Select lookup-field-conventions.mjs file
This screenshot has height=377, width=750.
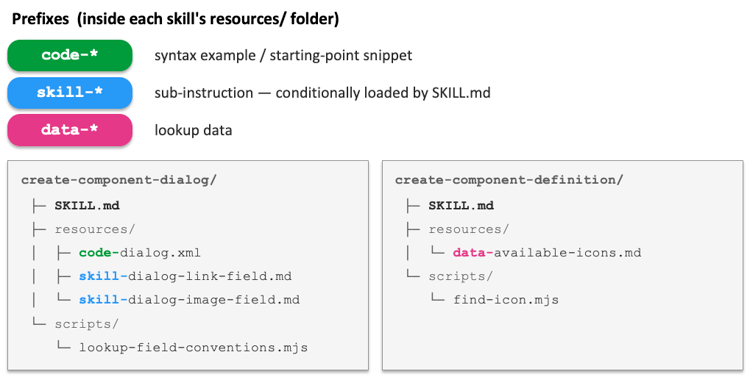coord(193,347)
